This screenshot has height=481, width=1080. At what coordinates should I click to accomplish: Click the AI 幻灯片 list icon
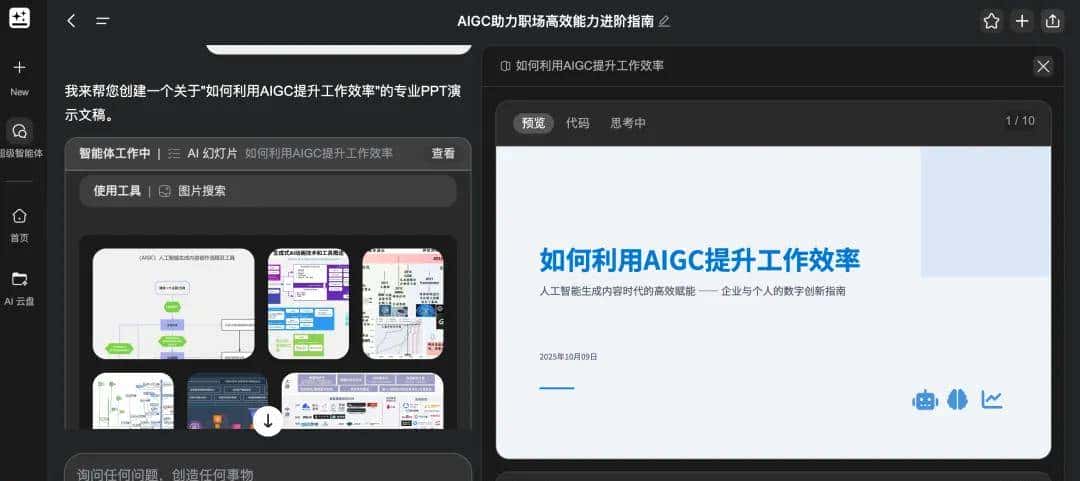pyautogui.click(x=174, y=154)
